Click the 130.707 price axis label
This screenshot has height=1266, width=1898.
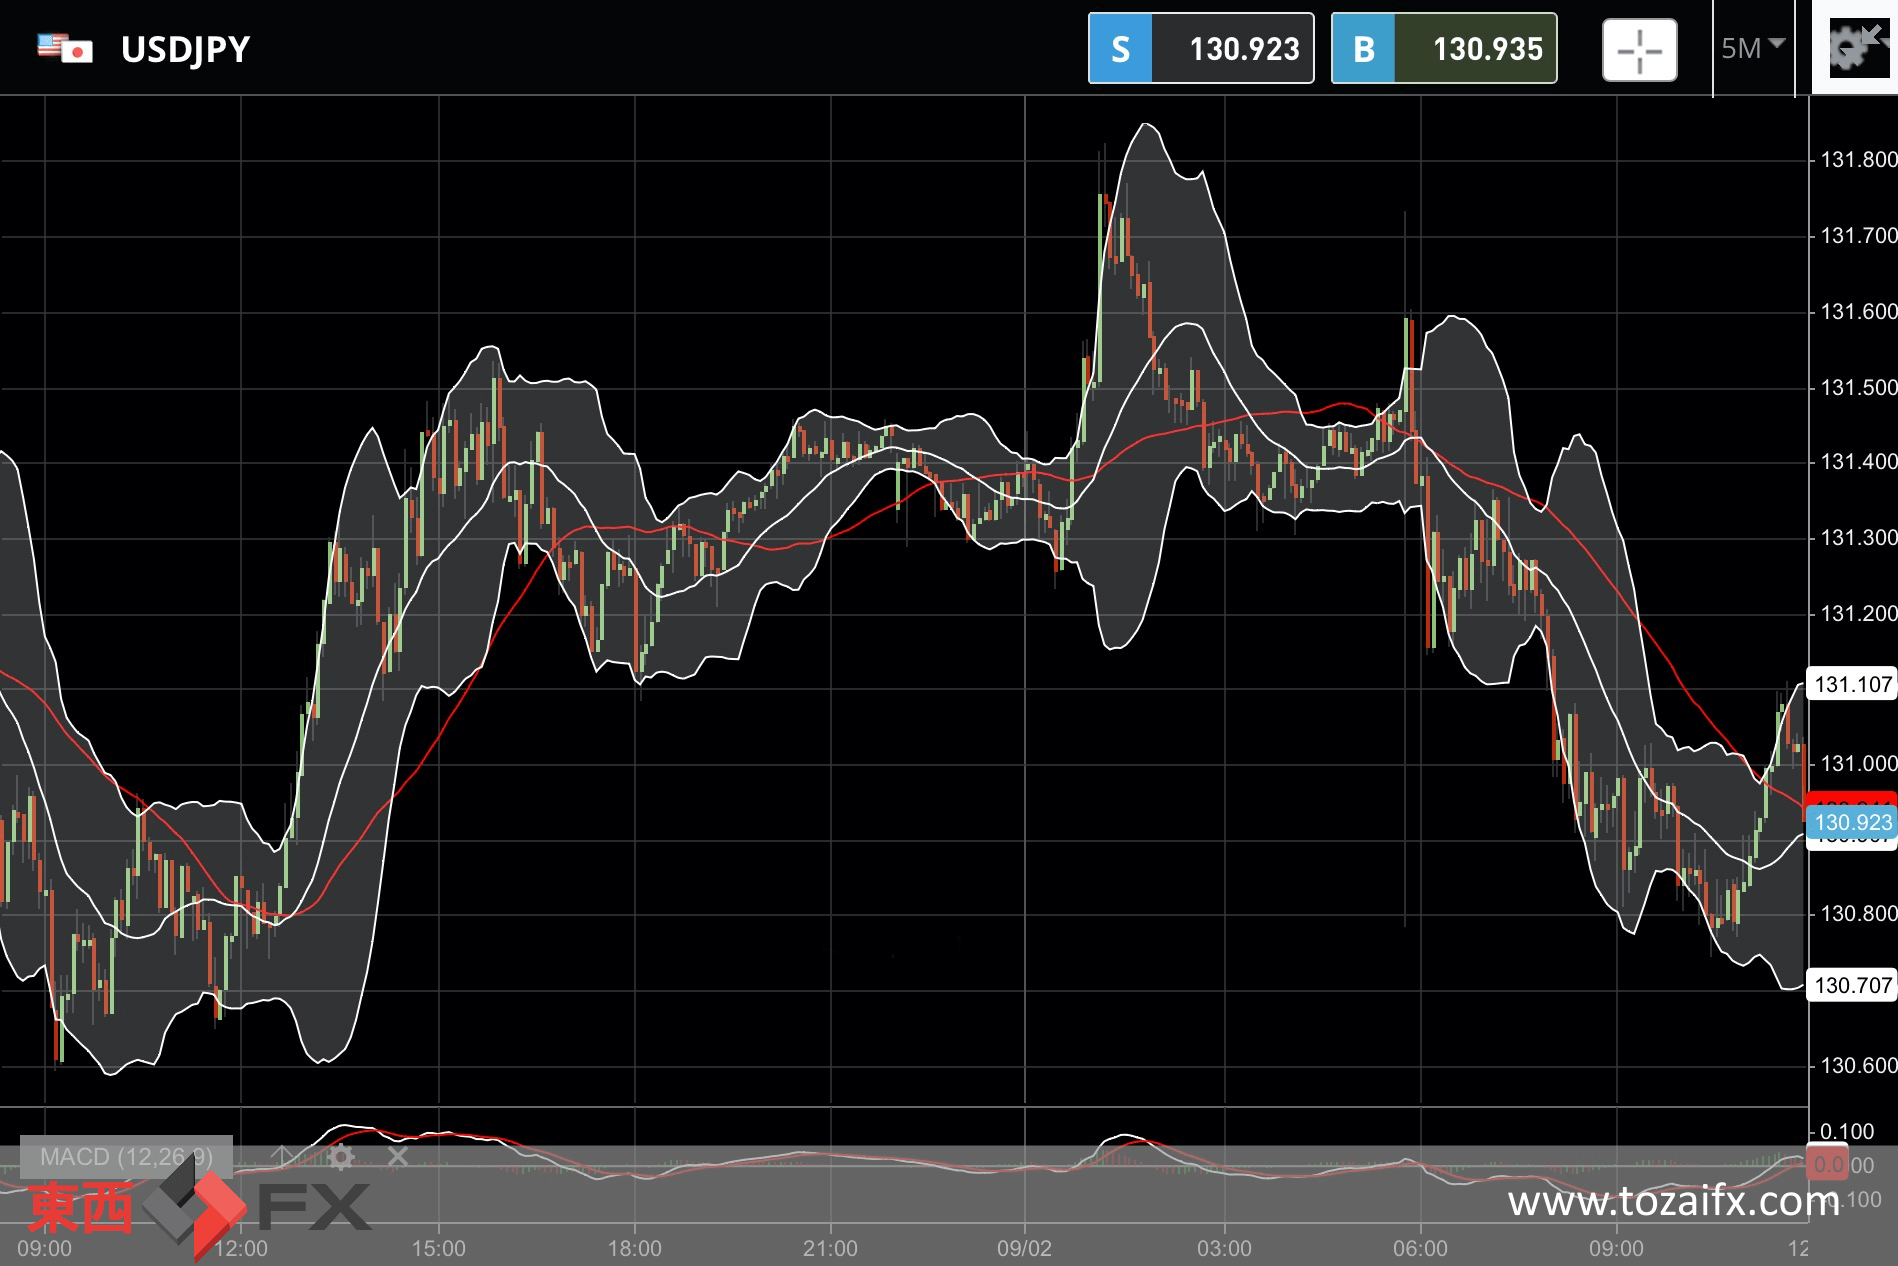(1852, 985)
